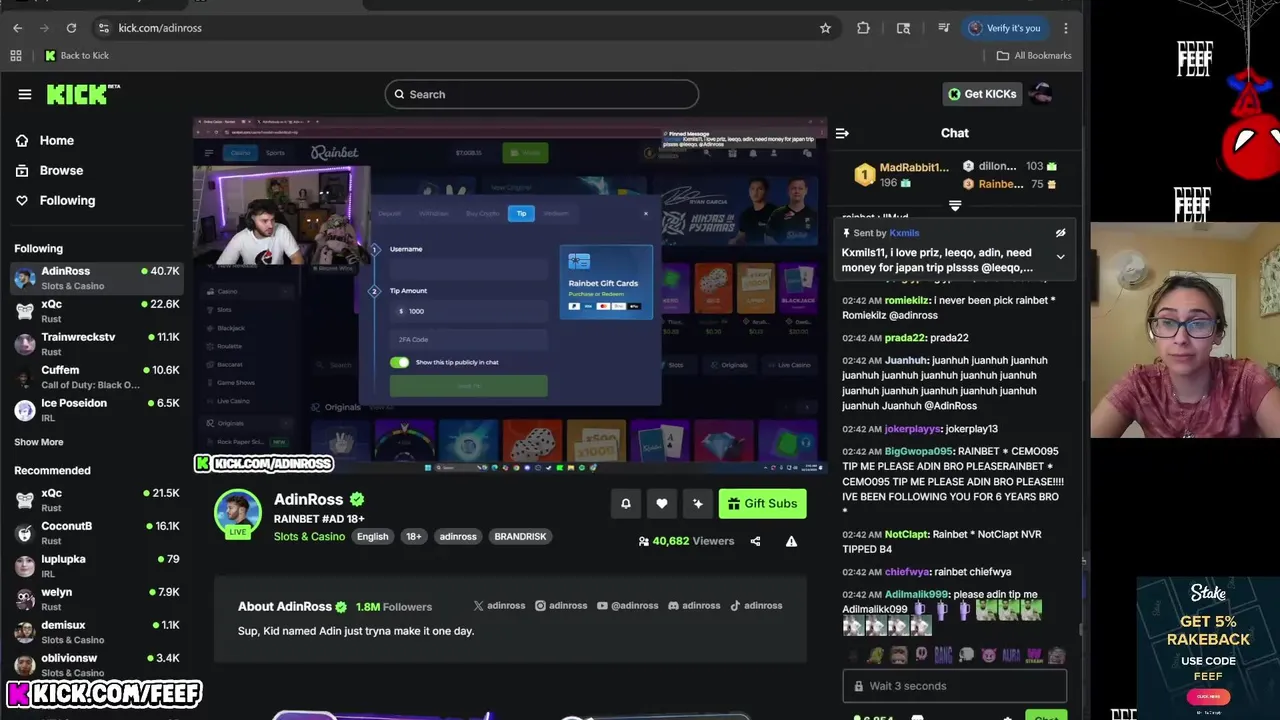Open @adinross YouTube link

[627, 605]
